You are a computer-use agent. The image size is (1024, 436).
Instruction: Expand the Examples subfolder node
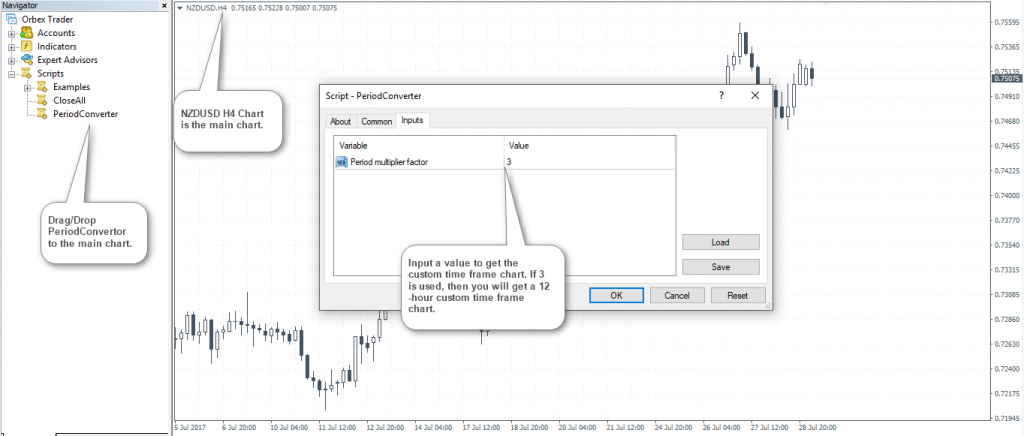27,87
